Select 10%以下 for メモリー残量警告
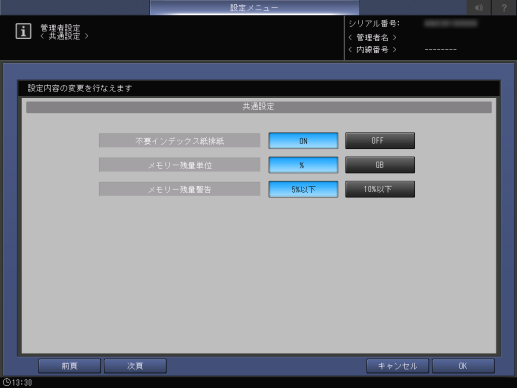This screenshot has width=517, height=388. 380,189
